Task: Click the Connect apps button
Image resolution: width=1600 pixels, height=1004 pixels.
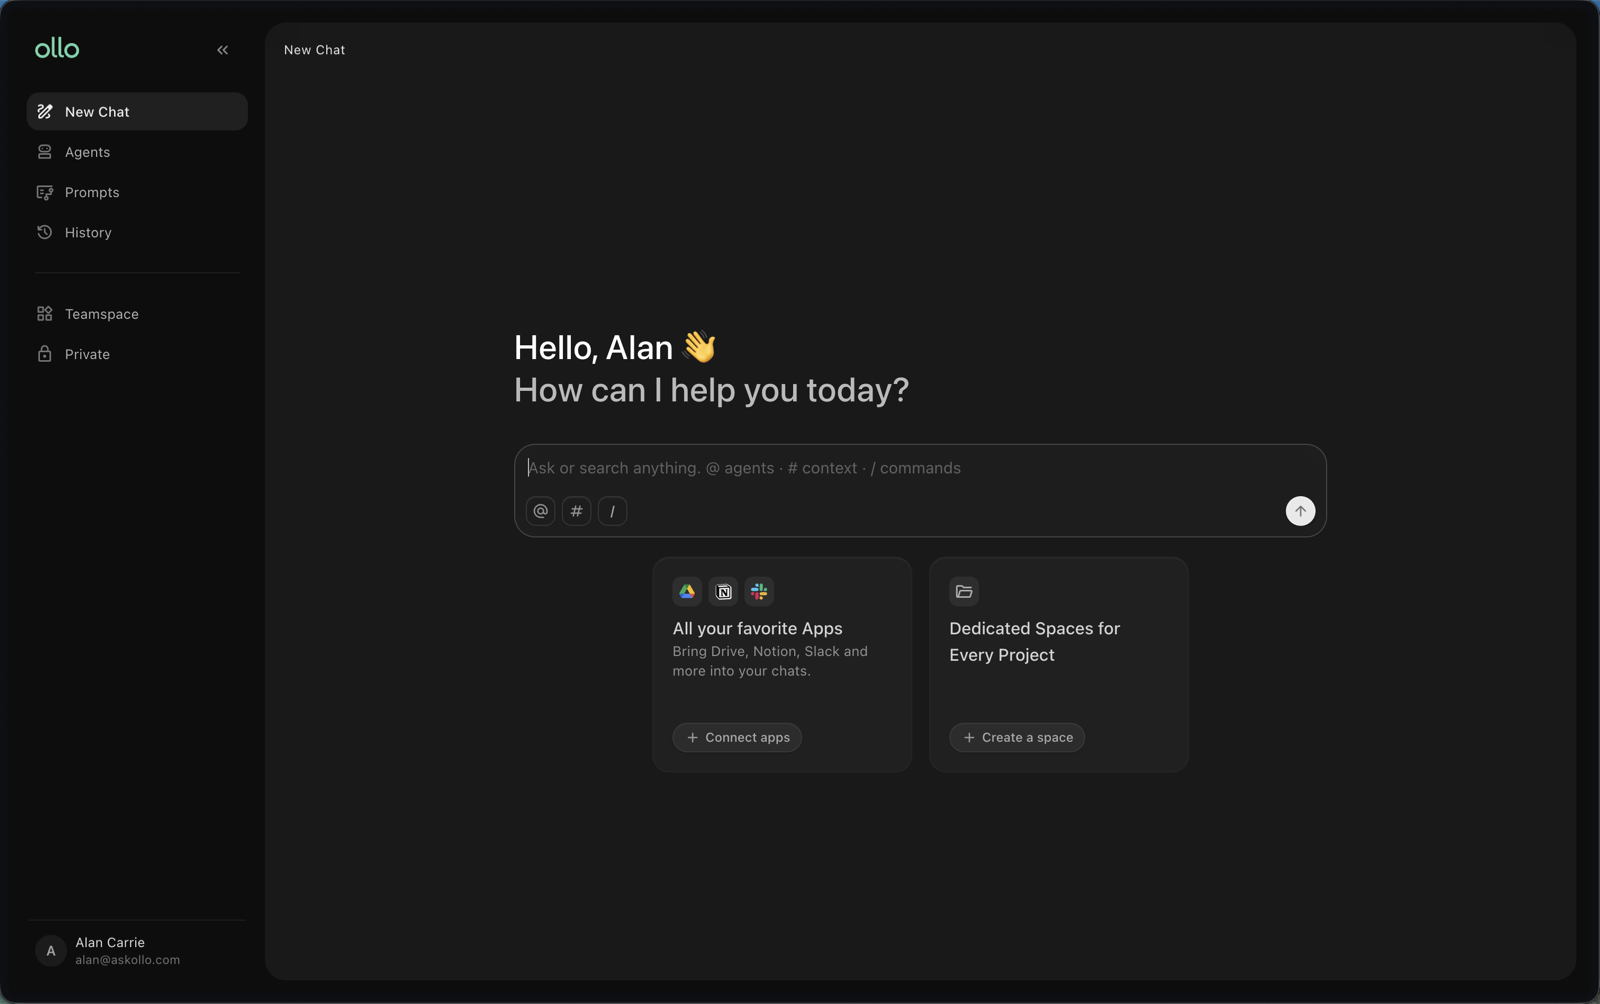Action: 737,738
